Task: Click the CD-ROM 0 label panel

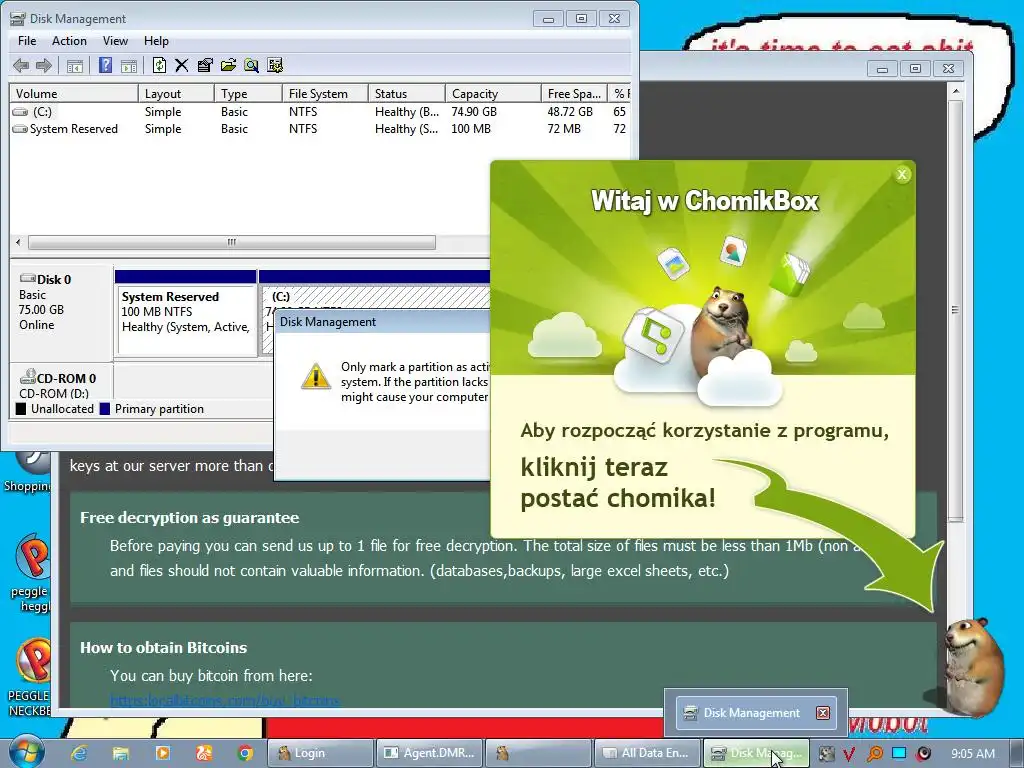Action: pos(61,383)
